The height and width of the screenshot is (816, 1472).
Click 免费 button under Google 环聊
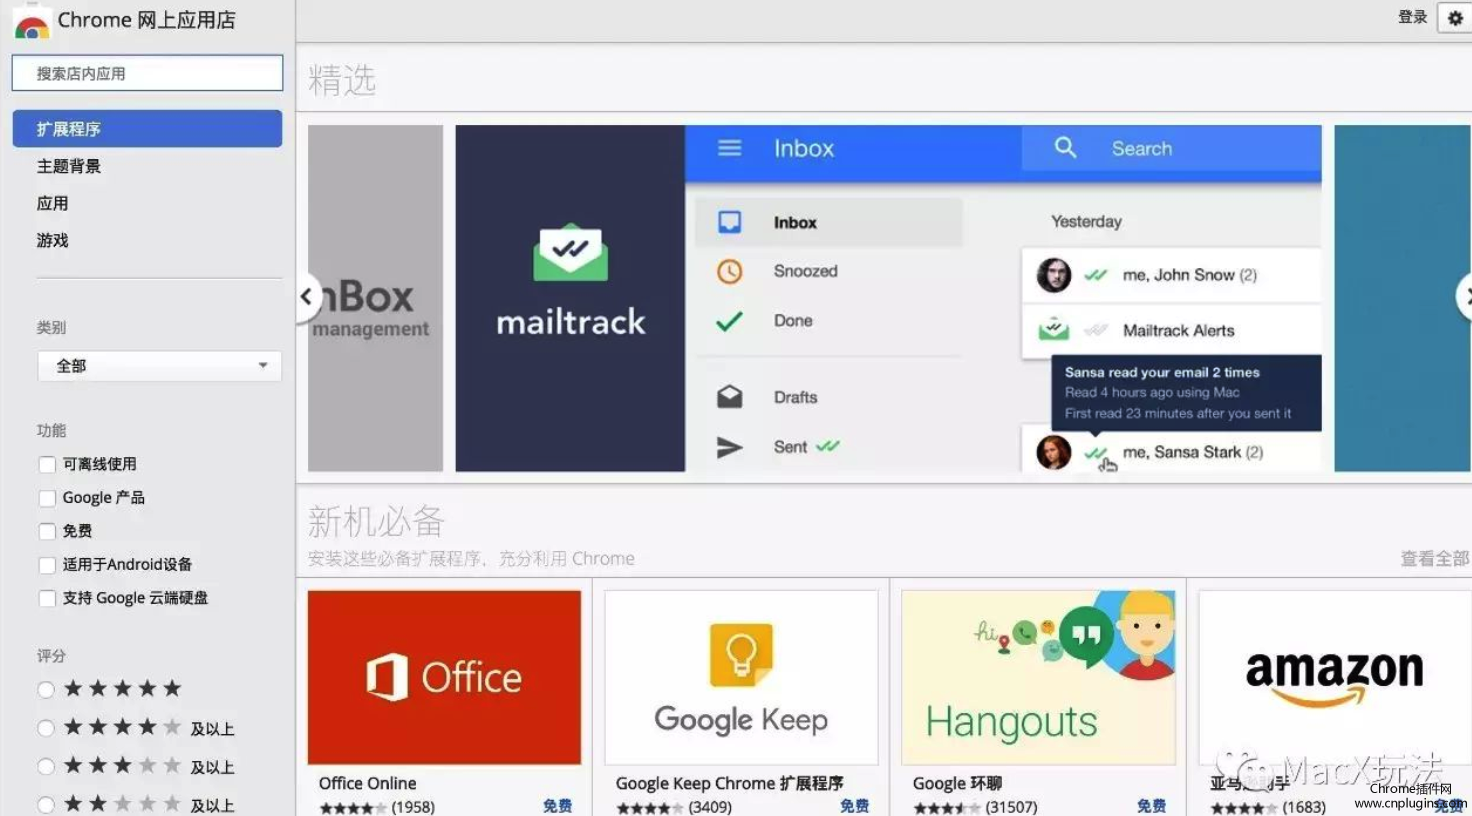click(x=1151, y=806)
